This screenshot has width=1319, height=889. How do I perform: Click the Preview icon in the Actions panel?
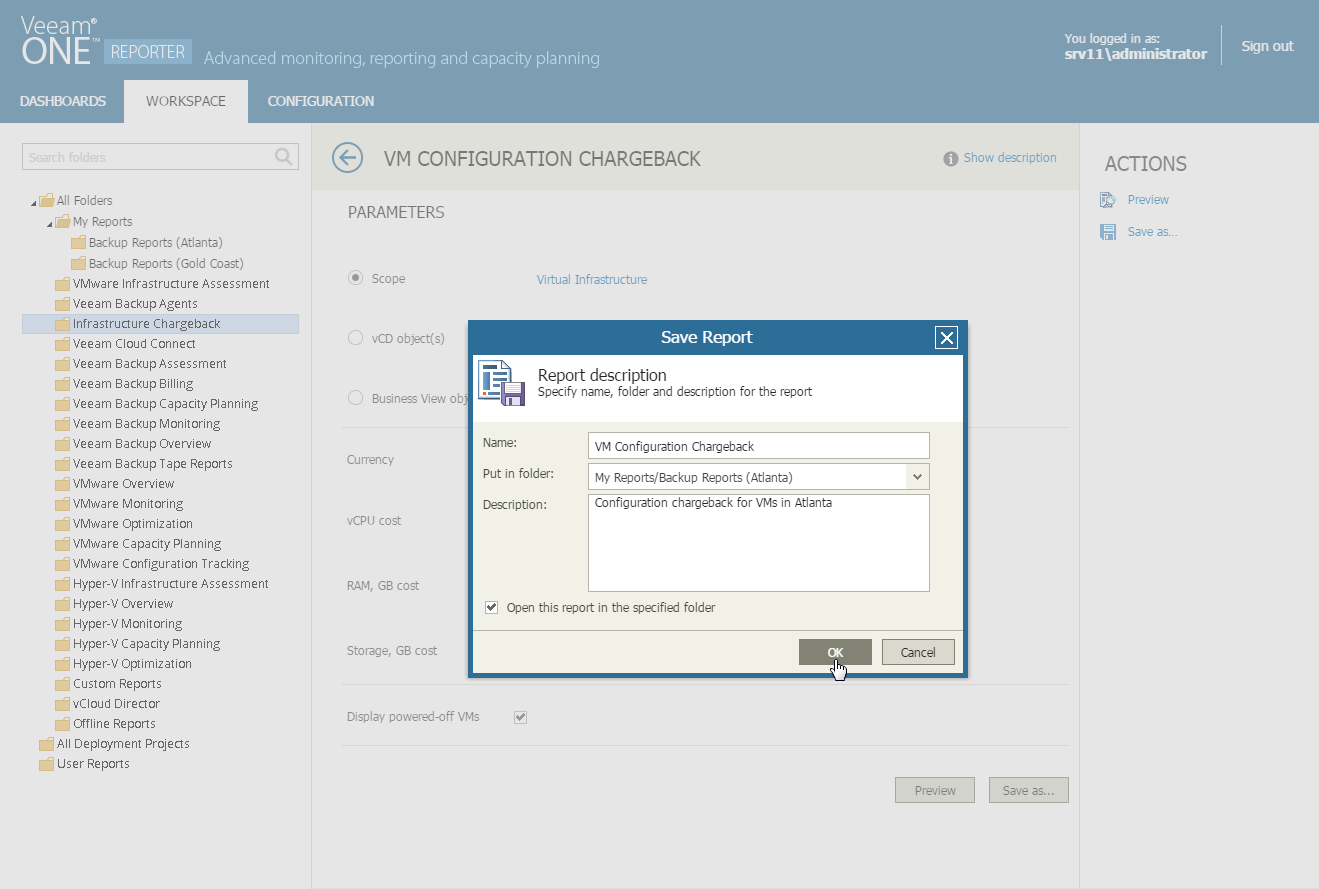[x=1108, y=200]
